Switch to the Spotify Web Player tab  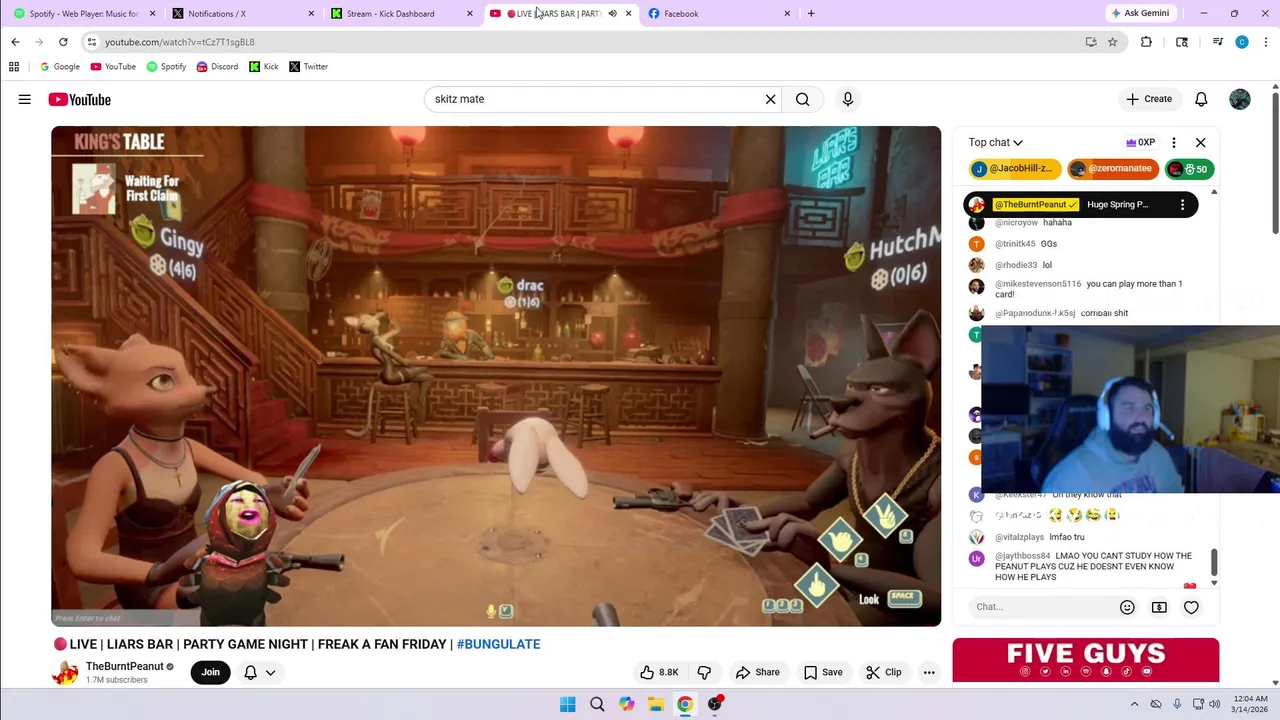(x=84, y=13)
